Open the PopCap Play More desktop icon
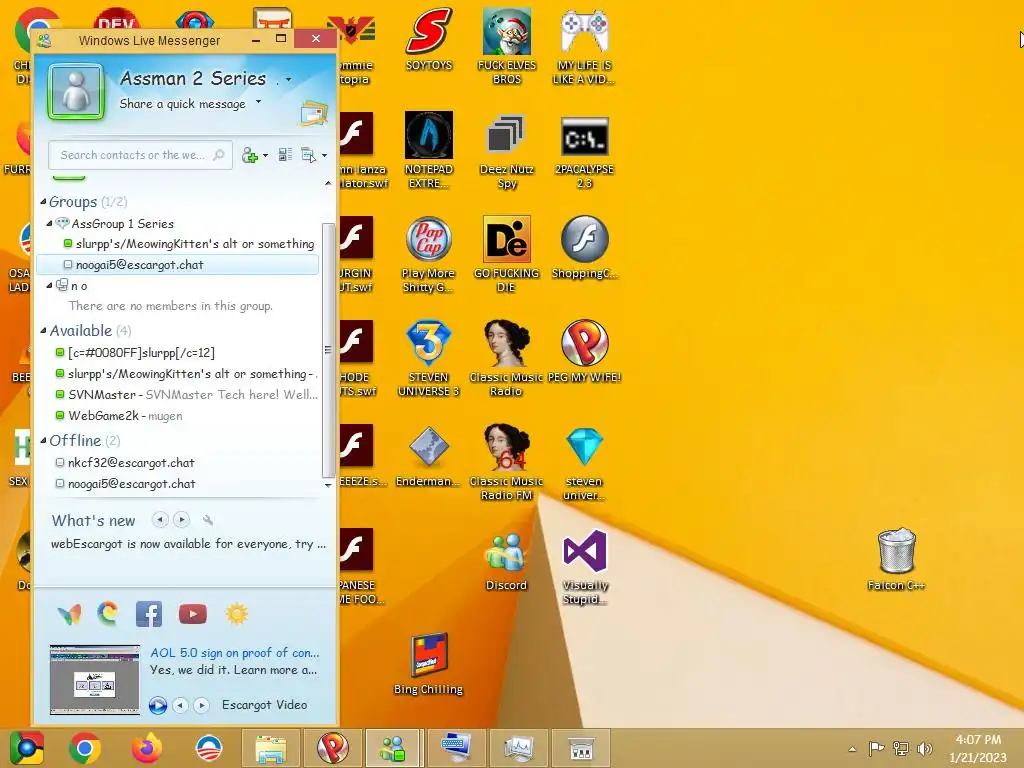This screenshot has height=768, width=1024. tap(428, 255)
